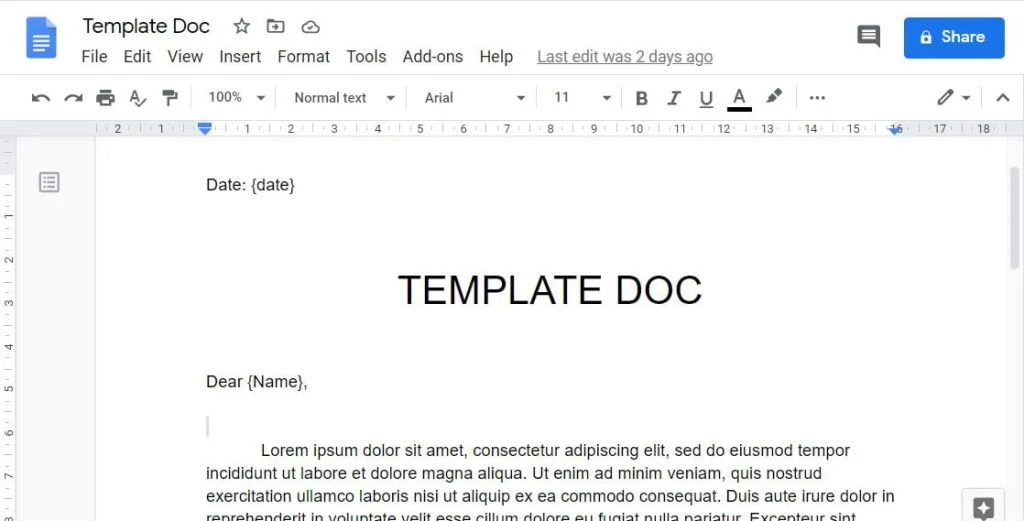
Task: Open the View menu
Action: (x=185, y=57)
